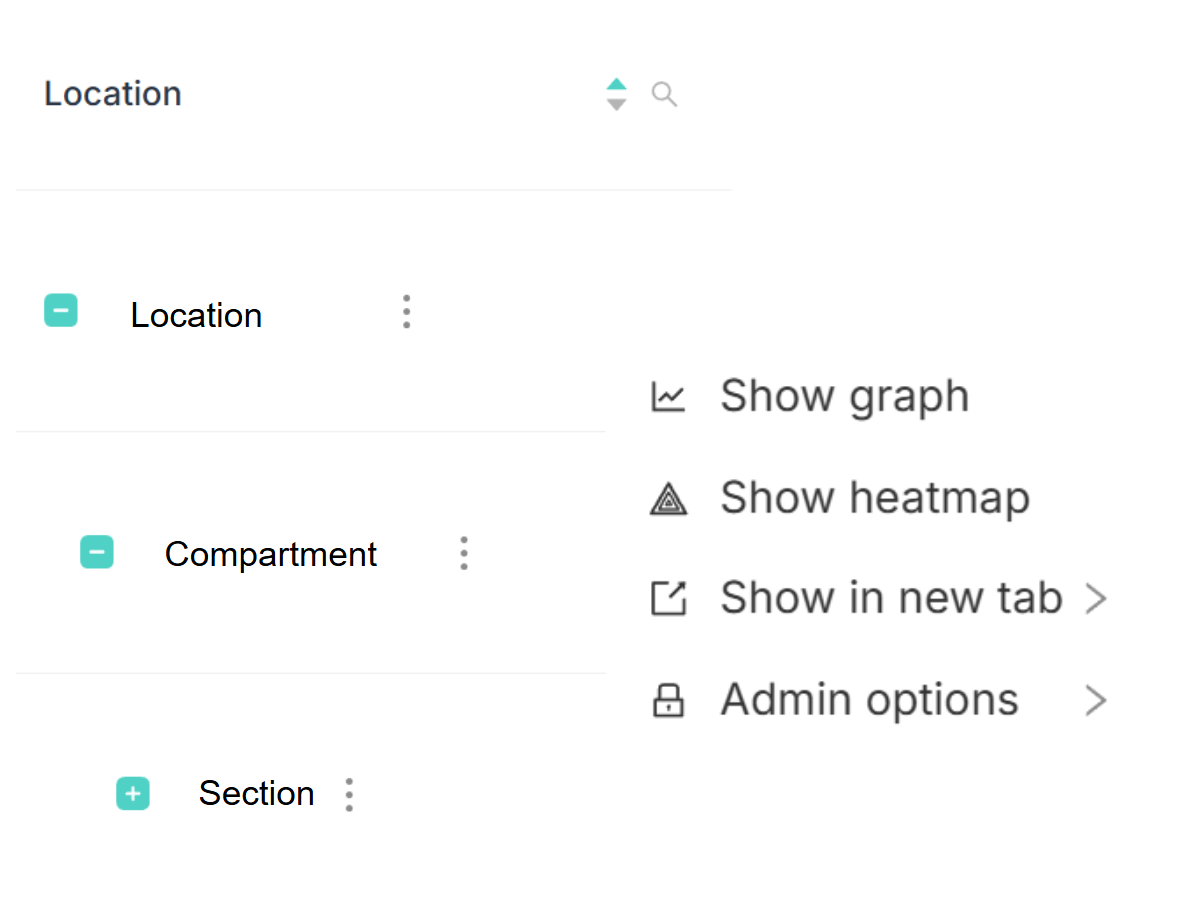Expand the Section tree node
This screenshot has width=1187, height=911.
(x=132, y=794)
